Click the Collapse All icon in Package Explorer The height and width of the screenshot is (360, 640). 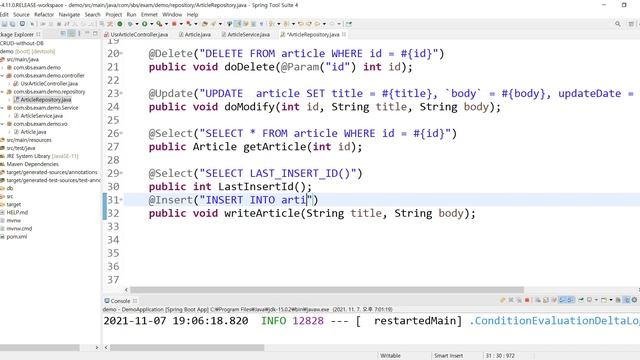(x=63, y=34)
